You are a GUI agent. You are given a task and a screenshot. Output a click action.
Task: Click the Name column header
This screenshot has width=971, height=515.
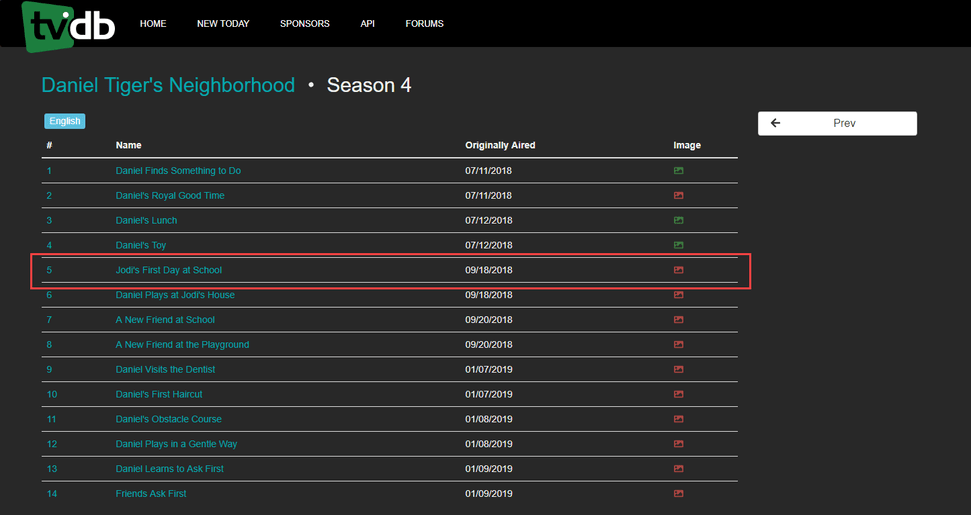(x=129, y=145)
